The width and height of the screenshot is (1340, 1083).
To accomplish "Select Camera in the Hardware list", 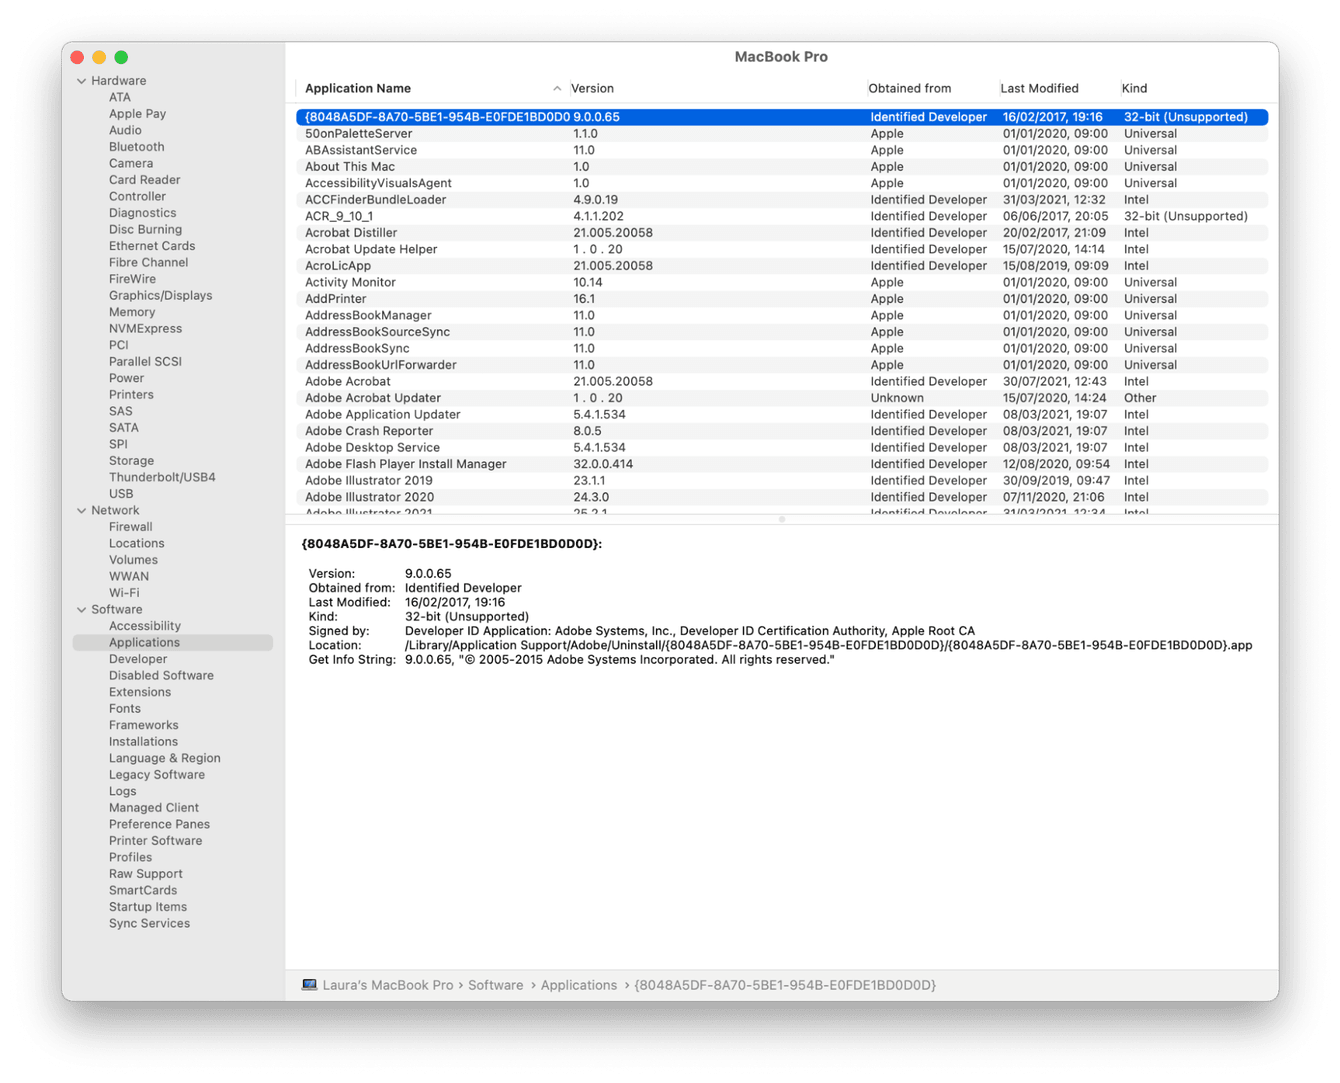I will (131, 164).
